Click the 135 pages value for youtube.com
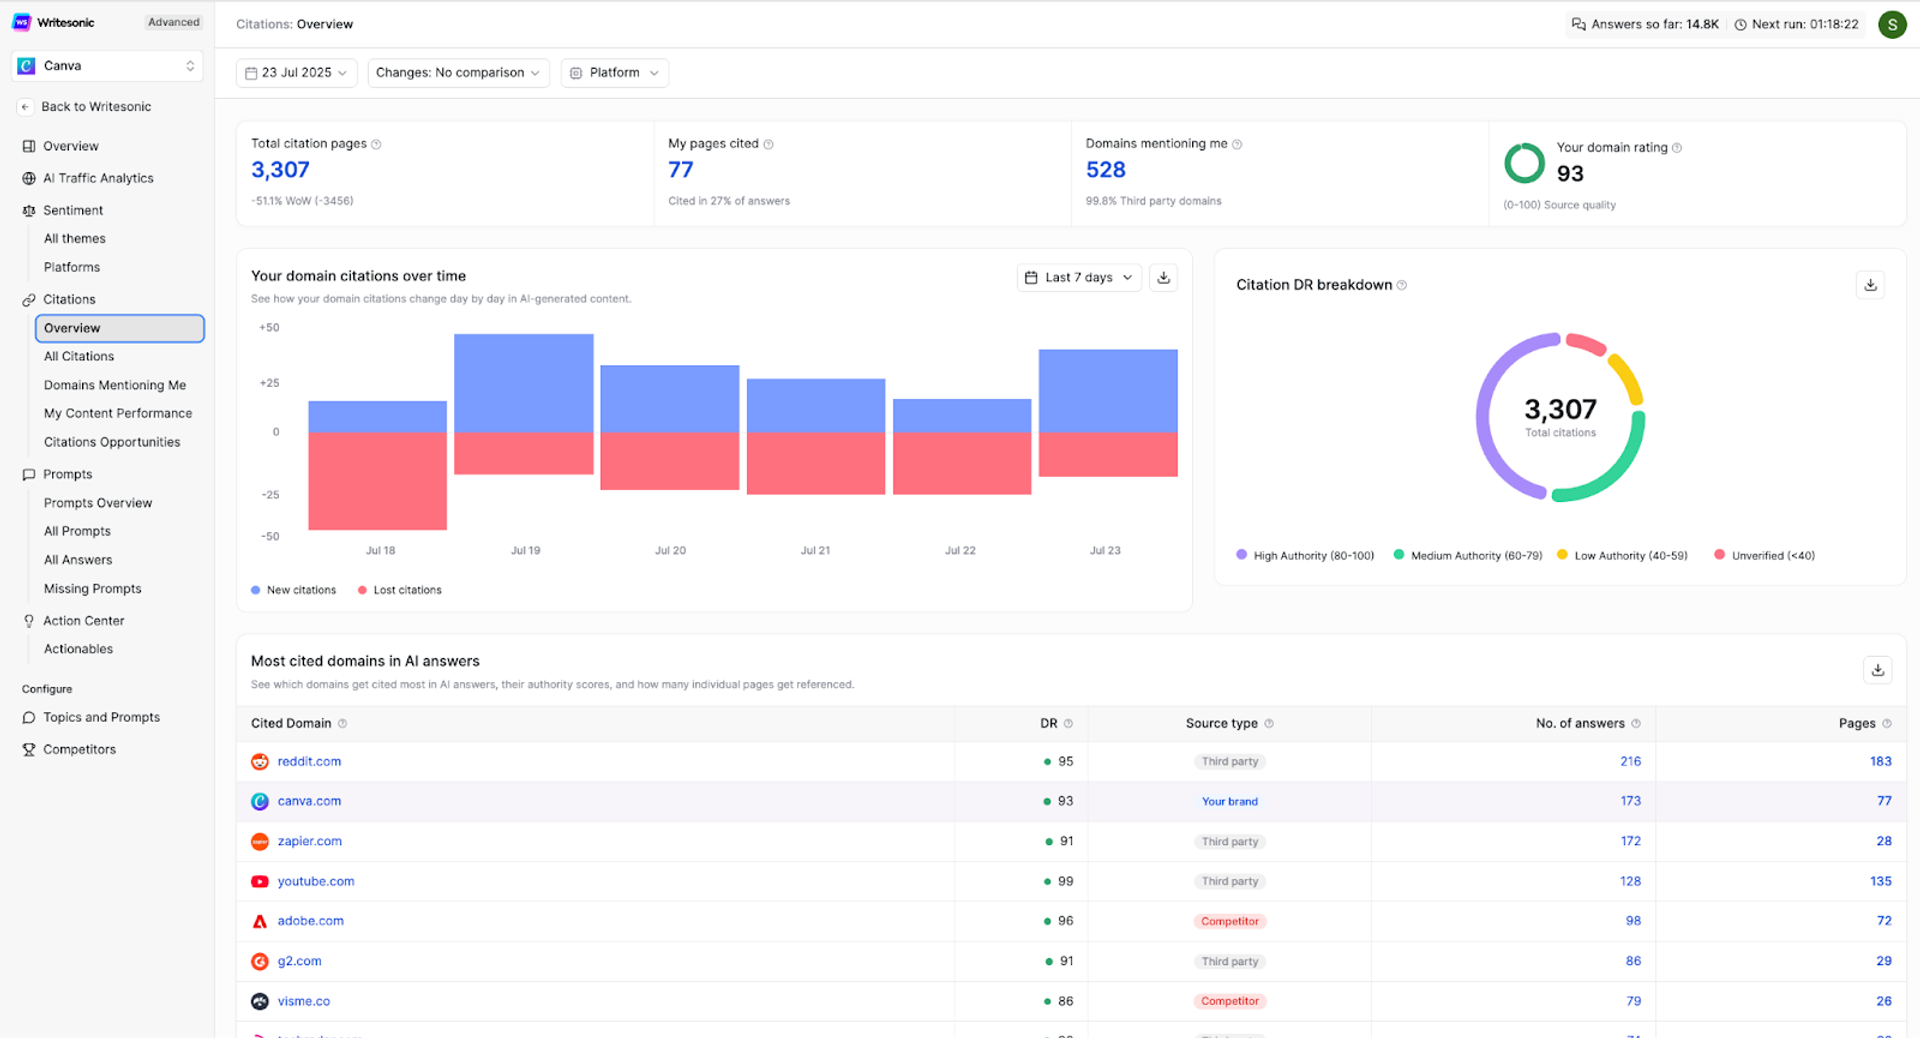The image size is (1920, 1038). click(1880, 882)
